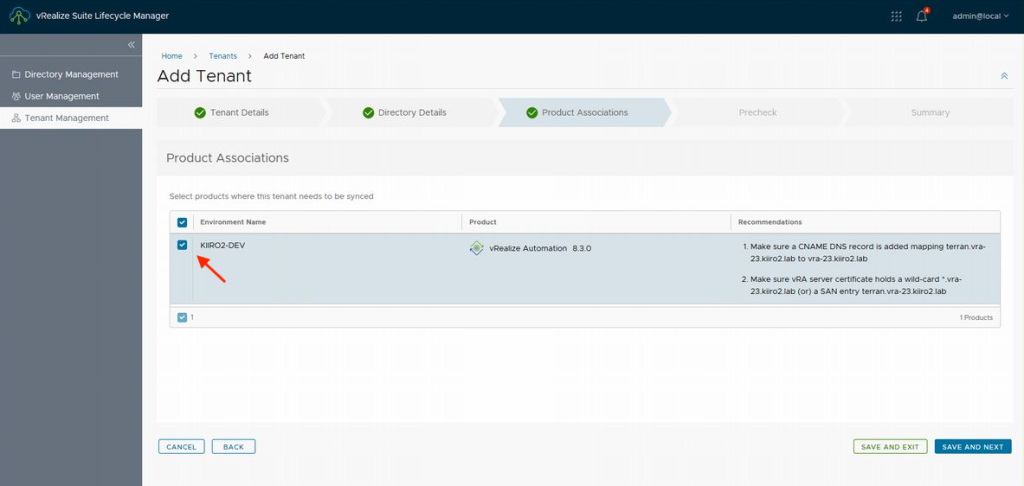The image size is (1024, 486).
Task: Click the User Management people icon
Action: (16, 96)
